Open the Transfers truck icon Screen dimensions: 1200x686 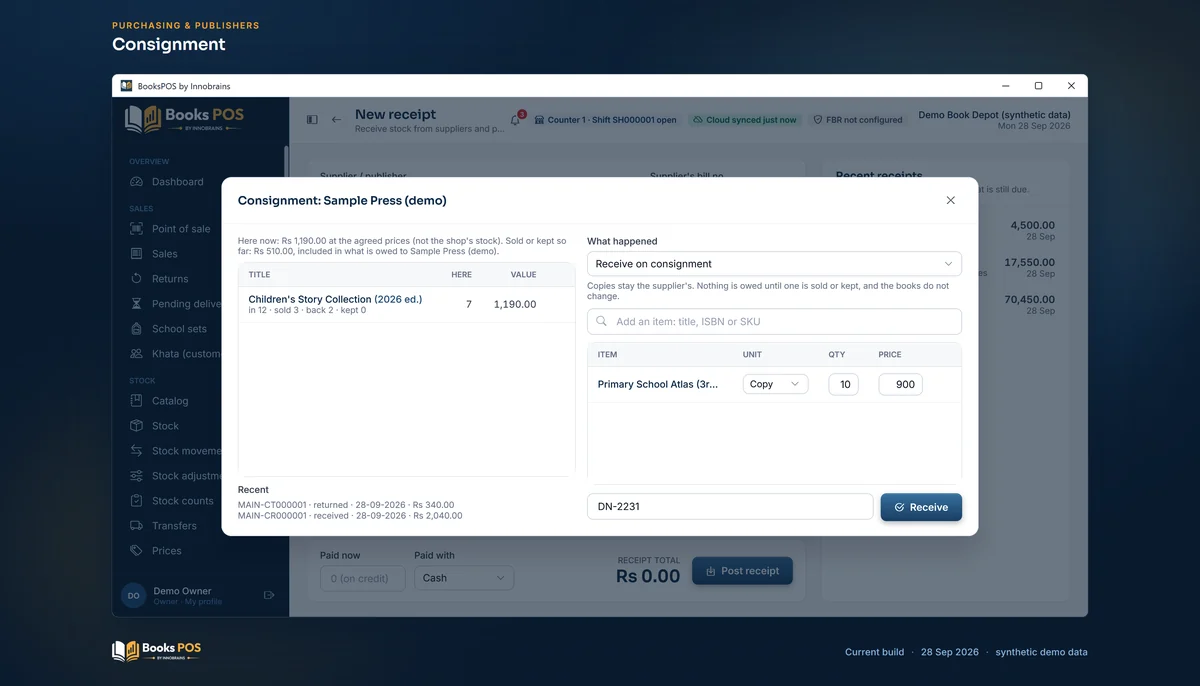136,526
